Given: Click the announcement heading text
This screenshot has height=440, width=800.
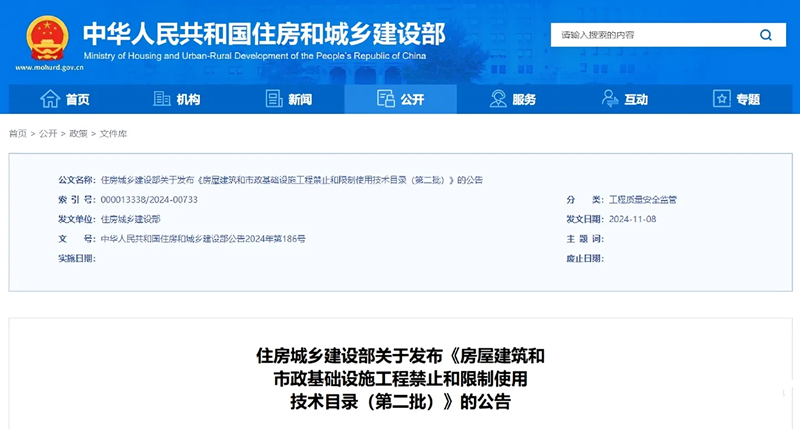Looking at the screenshot, I should click(400, 379).
